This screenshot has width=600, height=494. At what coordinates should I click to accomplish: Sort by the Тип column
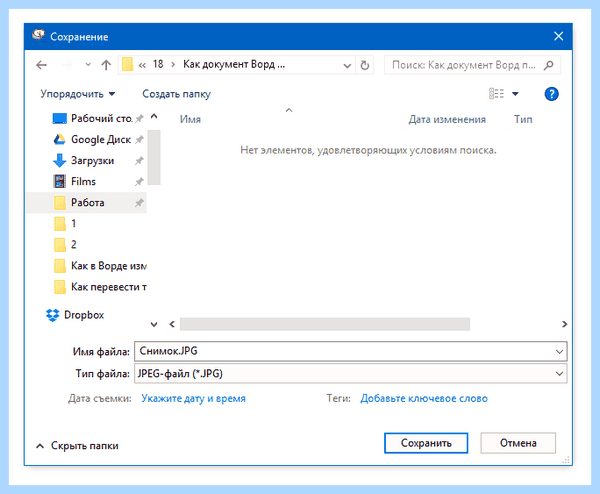pos(523,119)
